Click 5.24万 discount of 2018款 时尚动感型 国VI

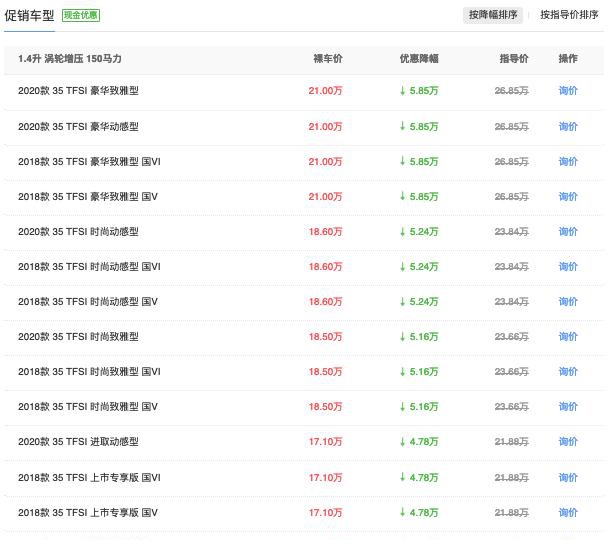(x=419, y=267)
